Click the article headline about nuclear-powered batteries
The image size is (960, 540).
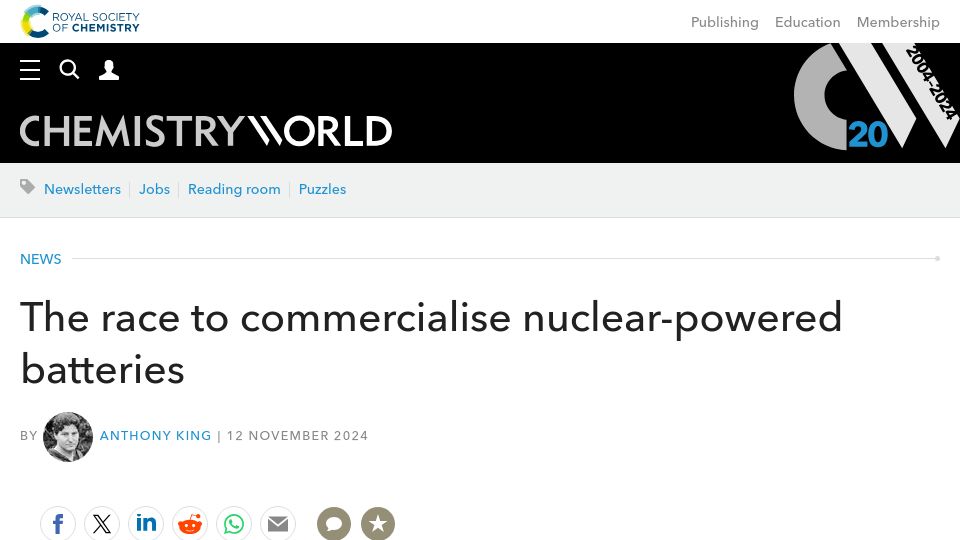pos(431,343)
